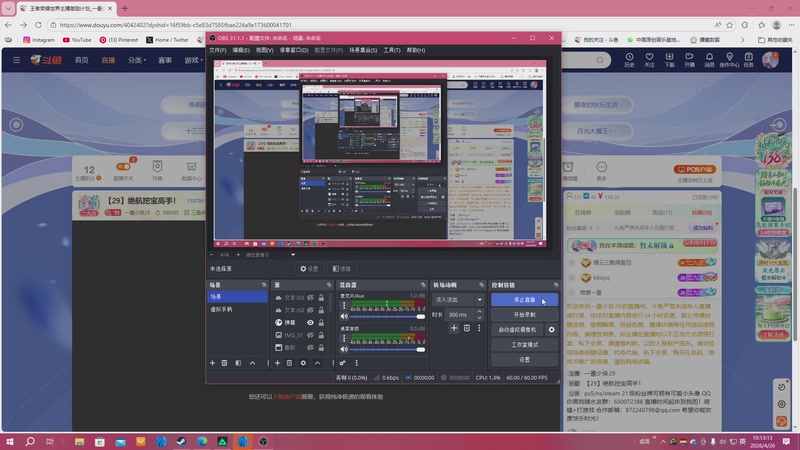Mute the desktop audio speaker icon in the mixer

(x=344, y=349)
